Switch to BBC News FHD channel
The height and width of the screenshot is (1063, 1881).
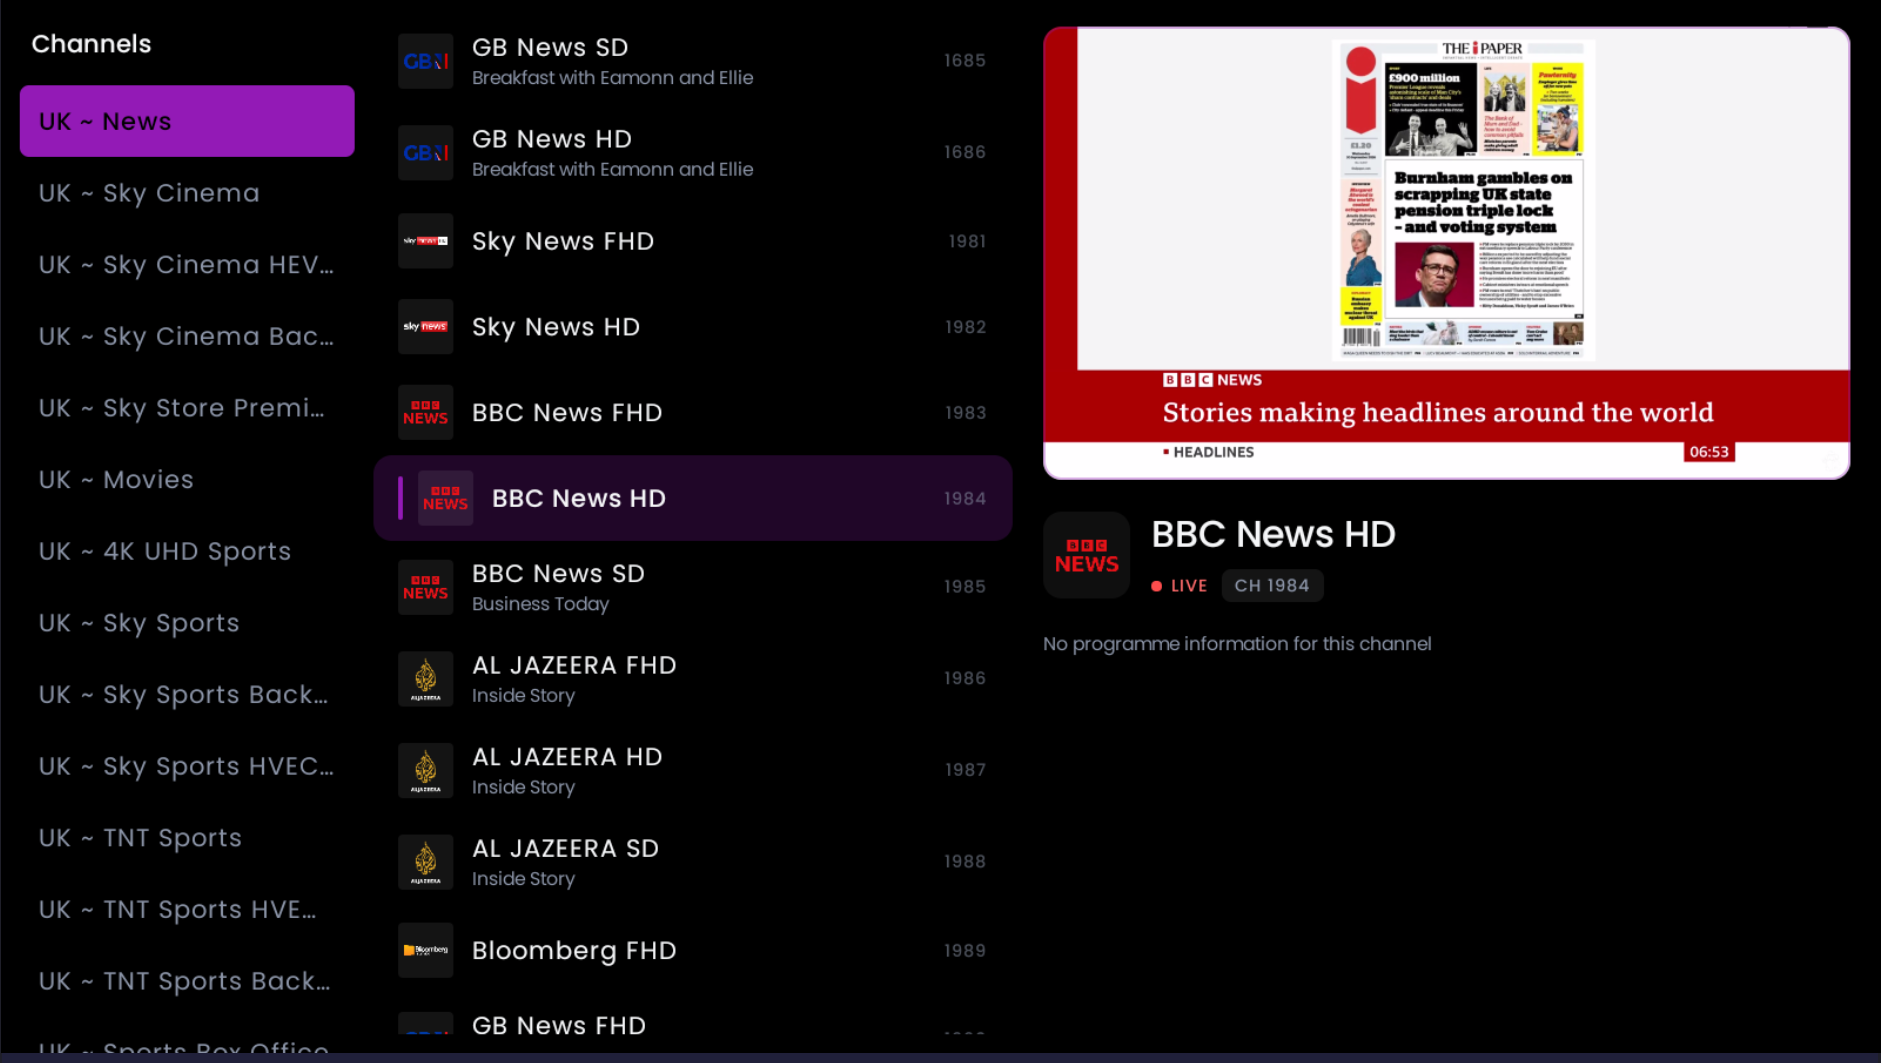point(693,413)
